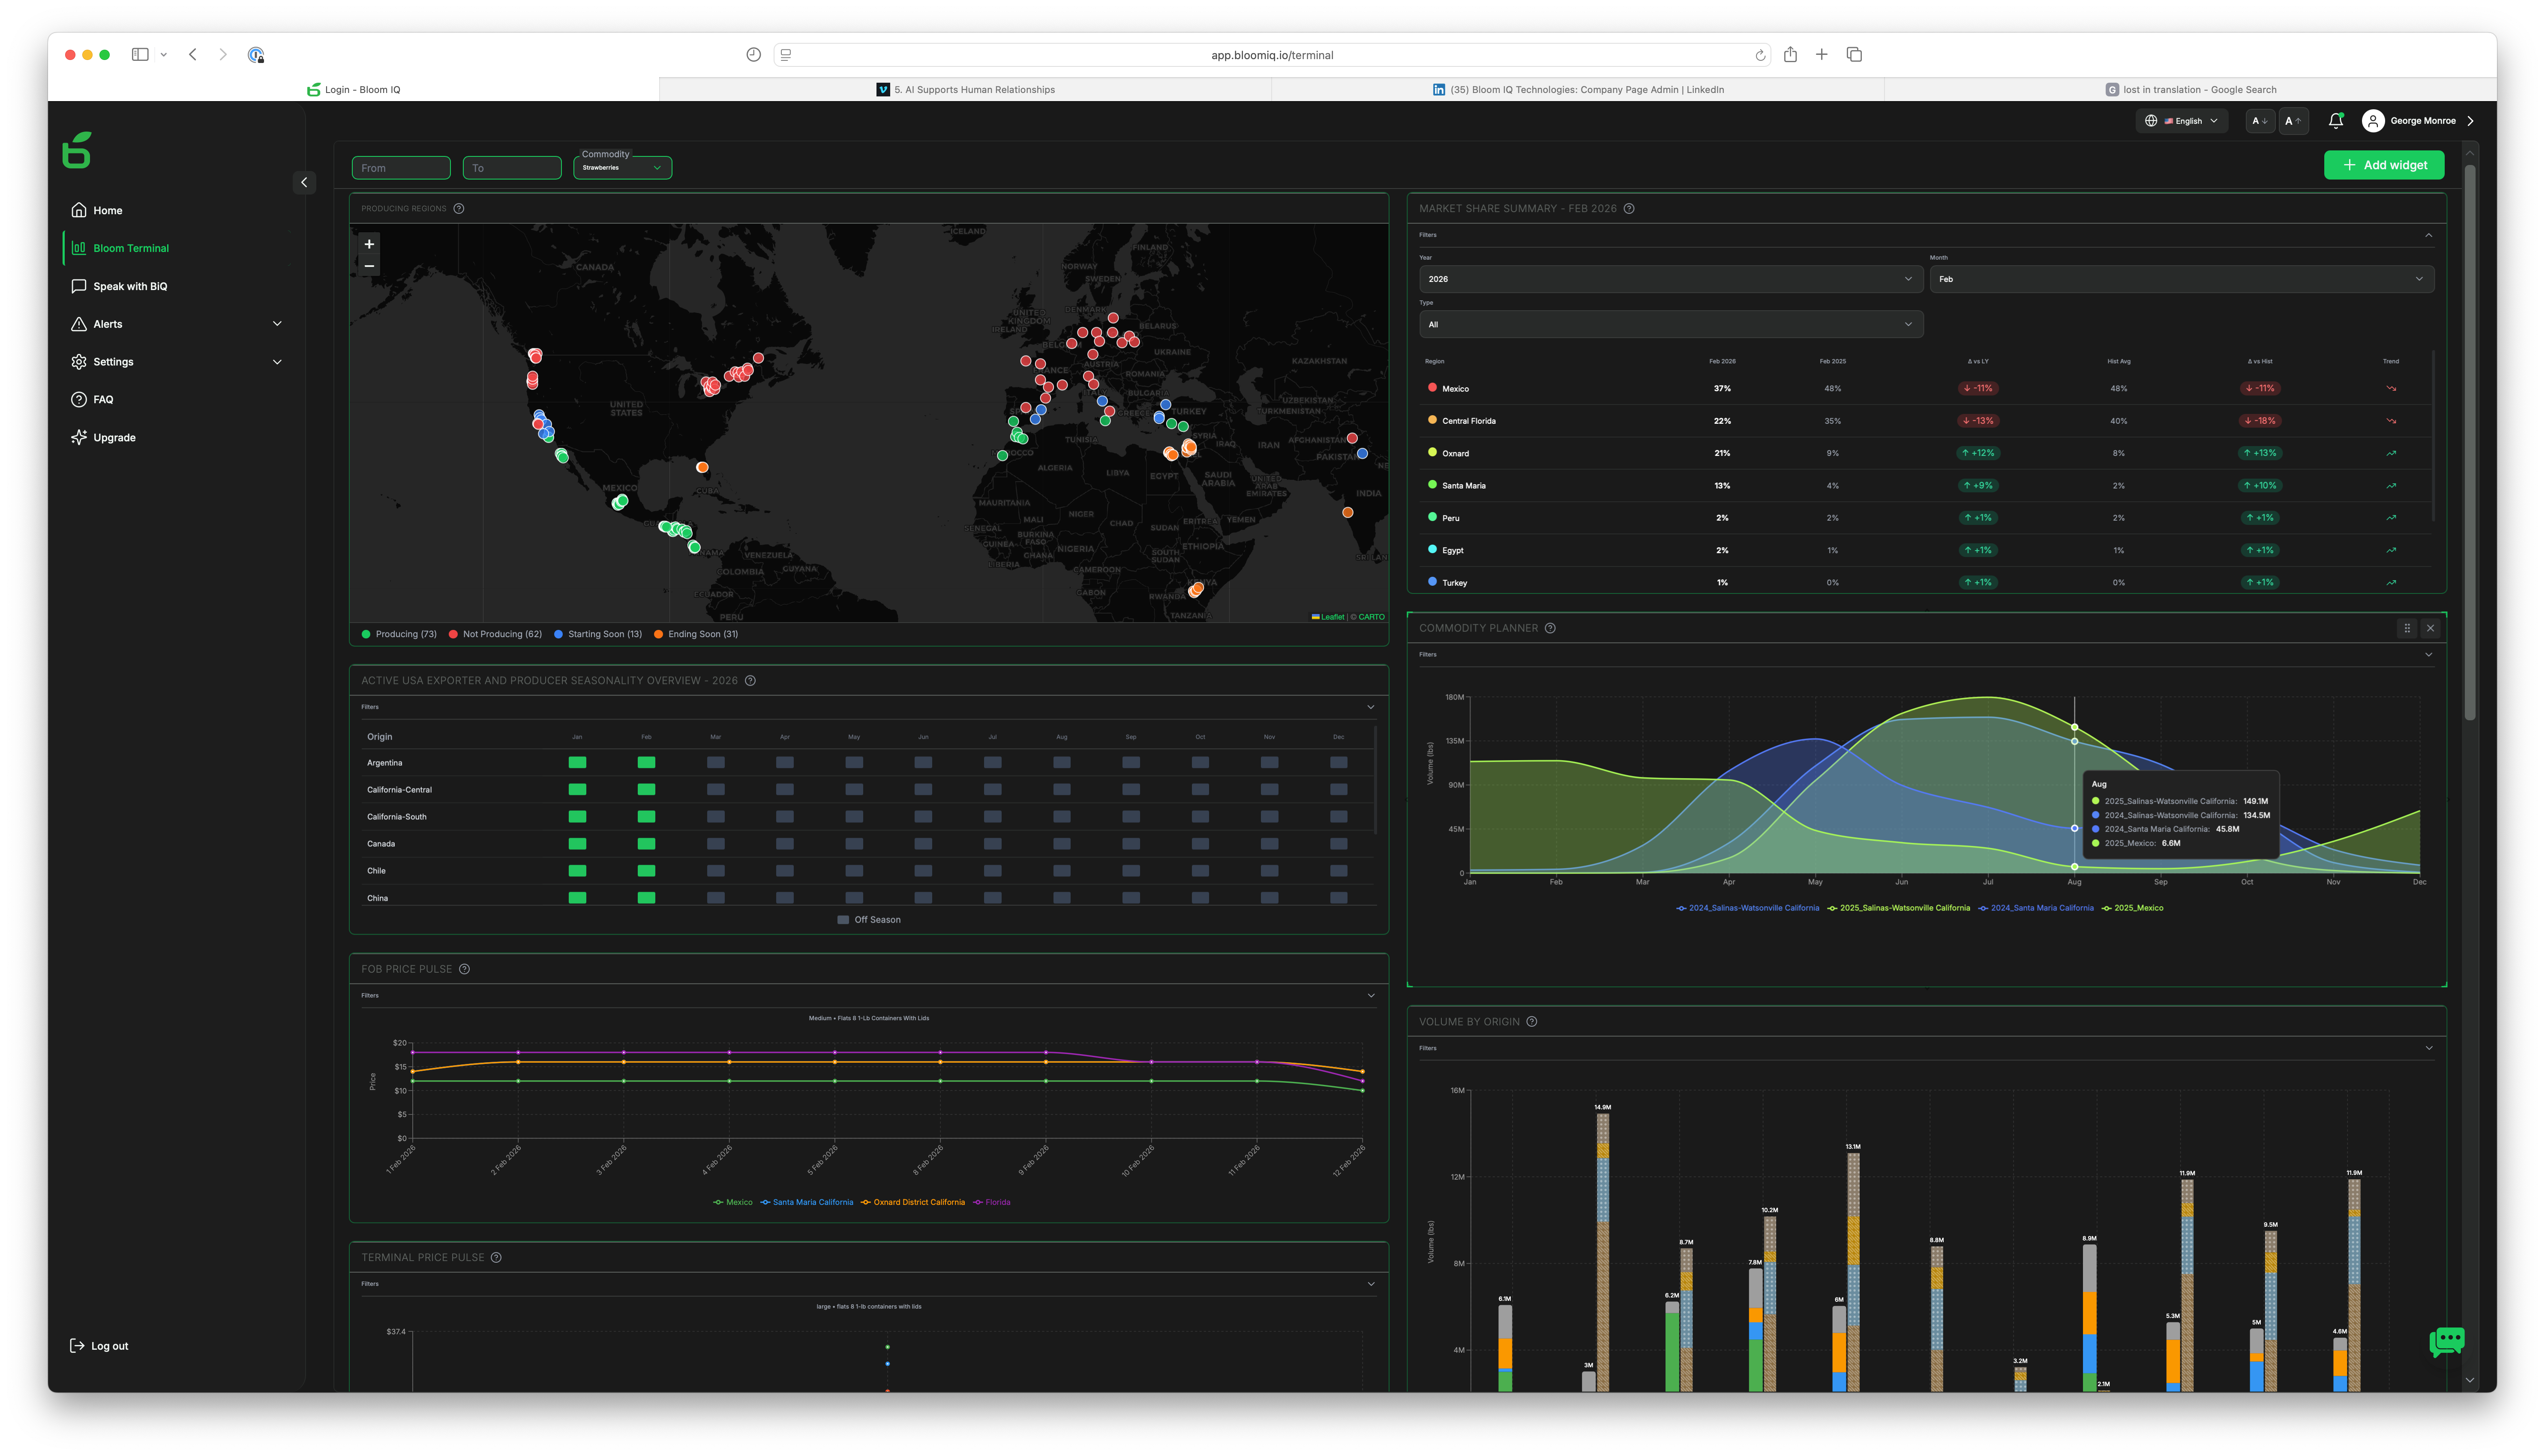Viewport: 2545px width, 1456px height.
Task: Toggle Producing series in map legend
Action: (399, 634)
